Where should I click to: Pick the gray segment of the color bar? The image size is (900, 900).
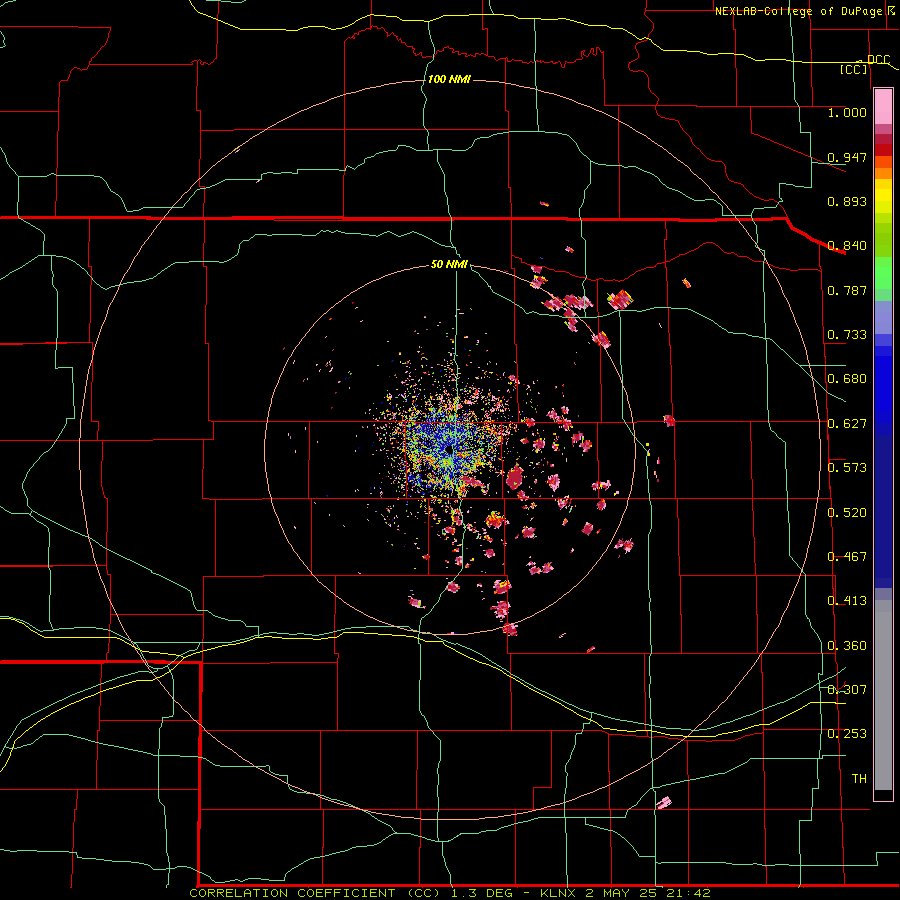click(x=883, y=695)
